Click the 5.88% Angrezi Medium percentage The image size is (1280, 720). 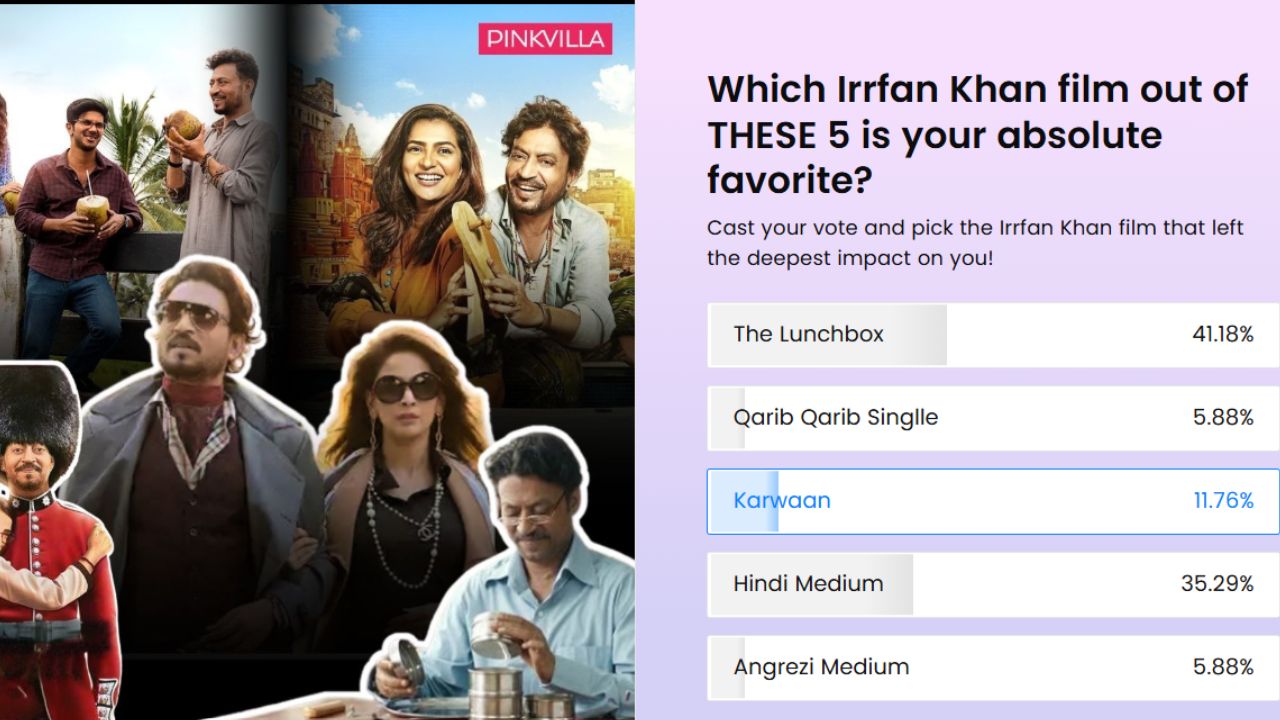(x=1223, y=667)
